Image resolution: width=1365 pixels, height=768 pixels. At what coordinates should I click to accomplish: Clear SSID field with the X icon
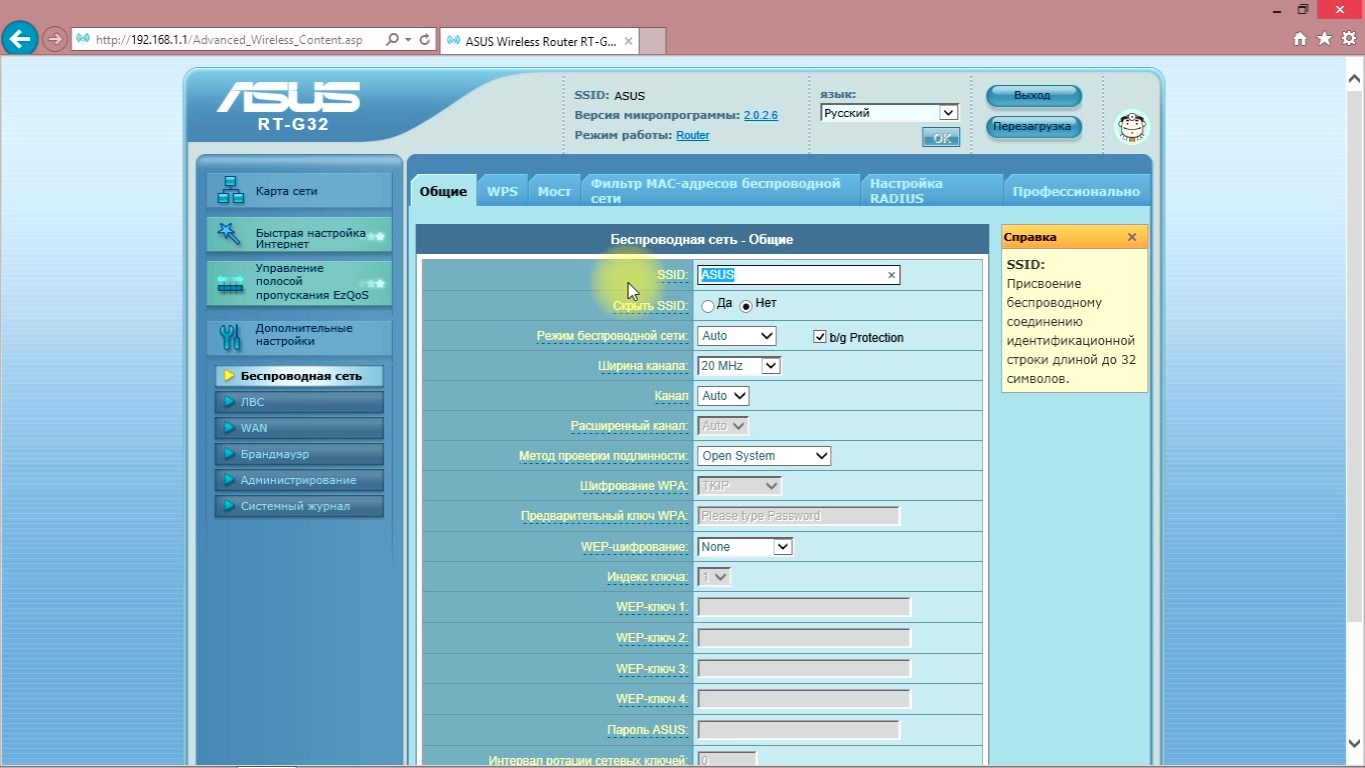(891, 275)
